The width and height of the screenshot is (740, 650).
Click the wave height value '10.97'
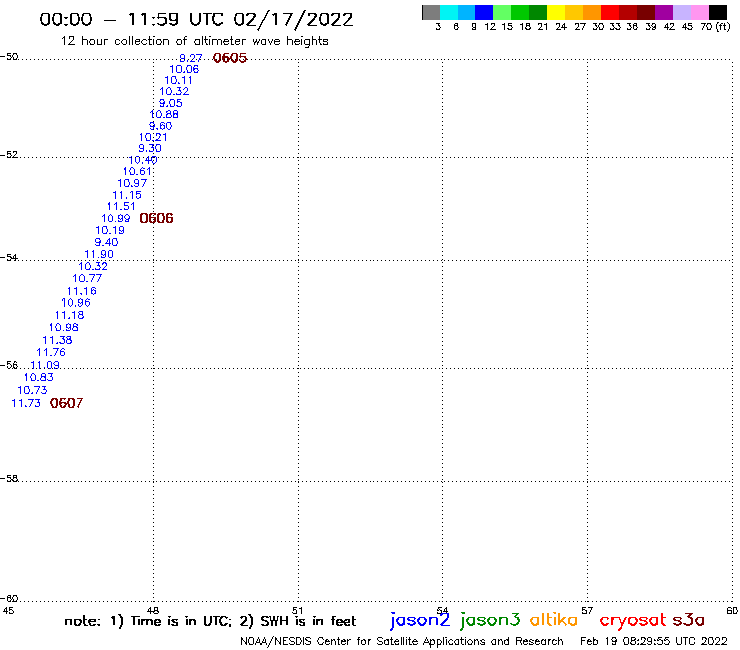point(132,183)
